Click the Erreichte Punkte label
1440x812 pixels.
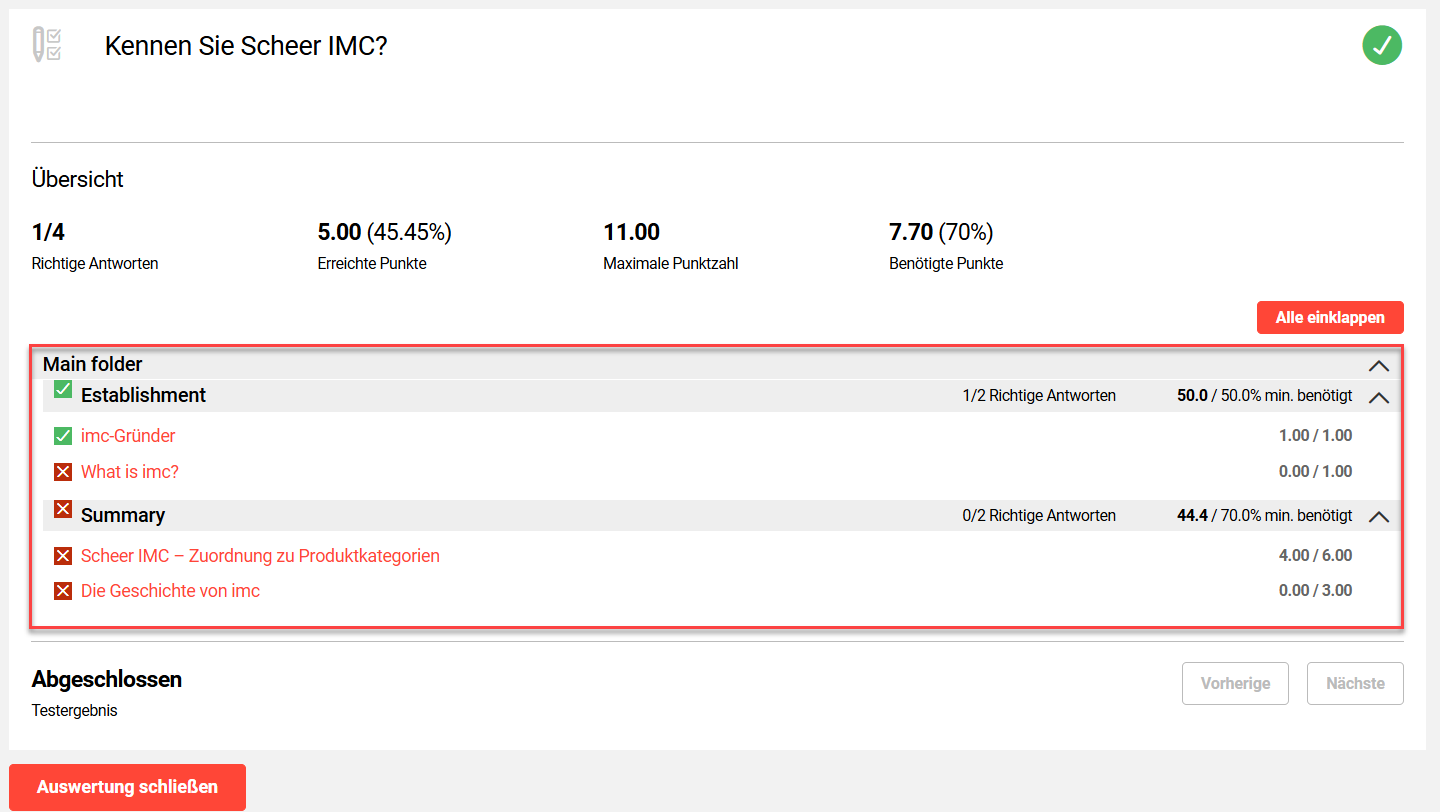[372, 264]
